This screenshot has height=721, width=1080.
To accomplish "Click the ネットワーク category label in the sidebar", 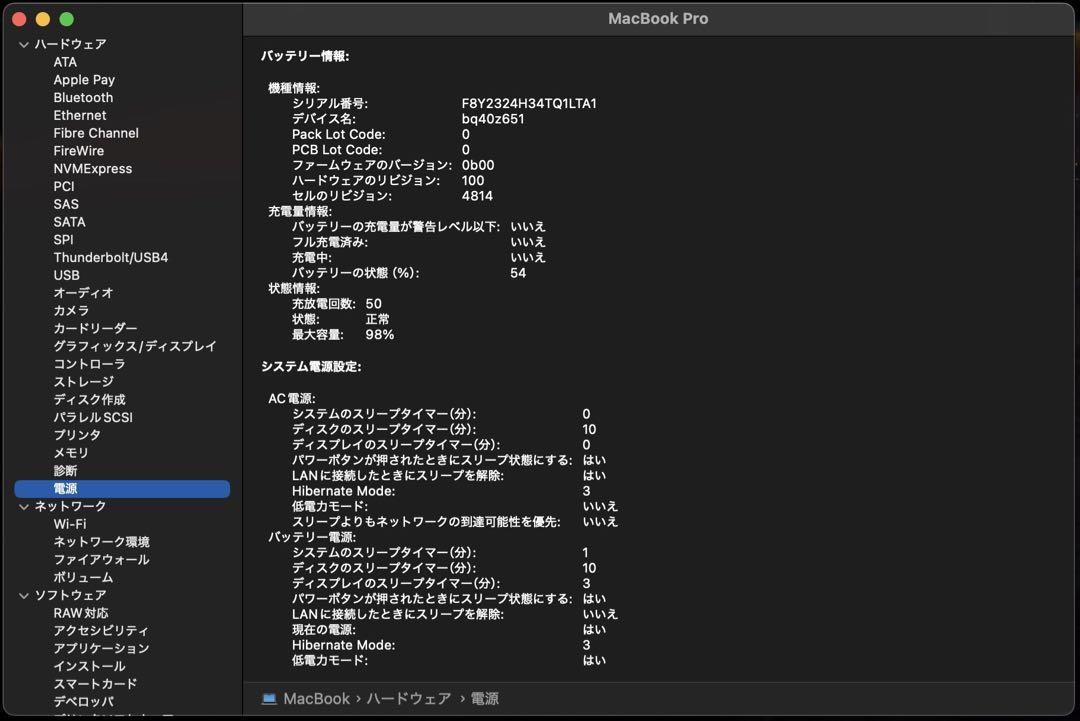I will tap(70, 506).
